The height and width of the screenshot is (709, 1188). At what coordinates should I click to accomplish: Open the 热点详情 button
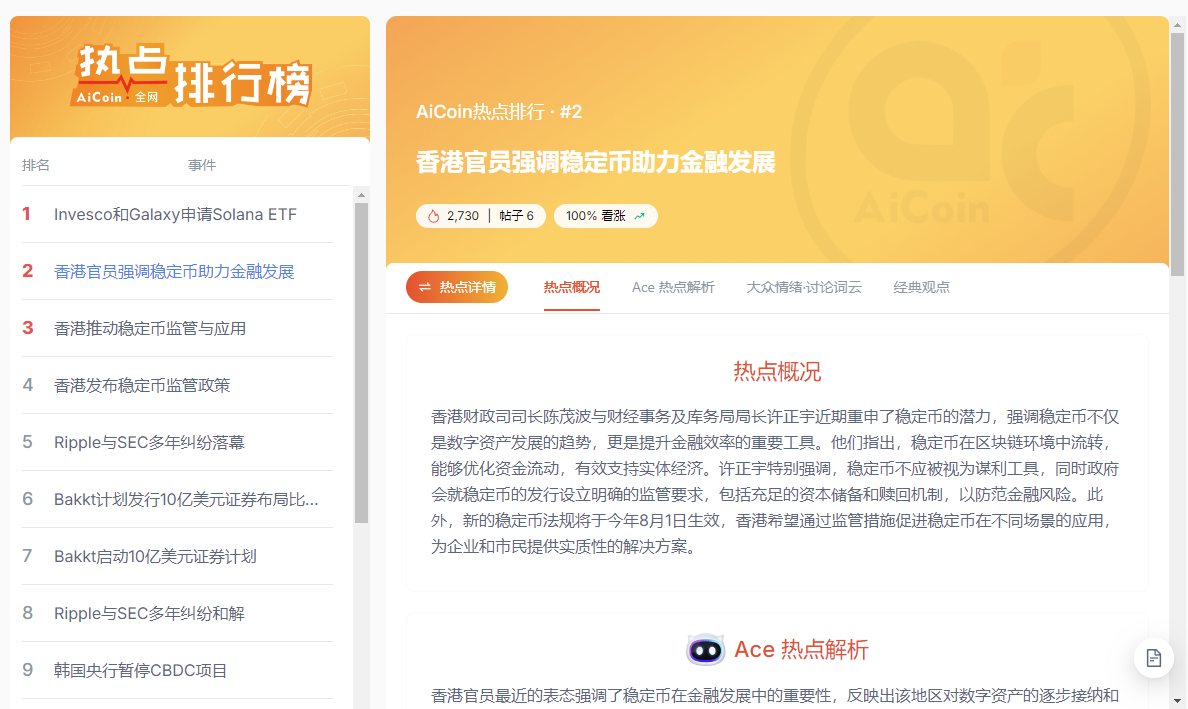pyautogui.click(x=457, y=287)
